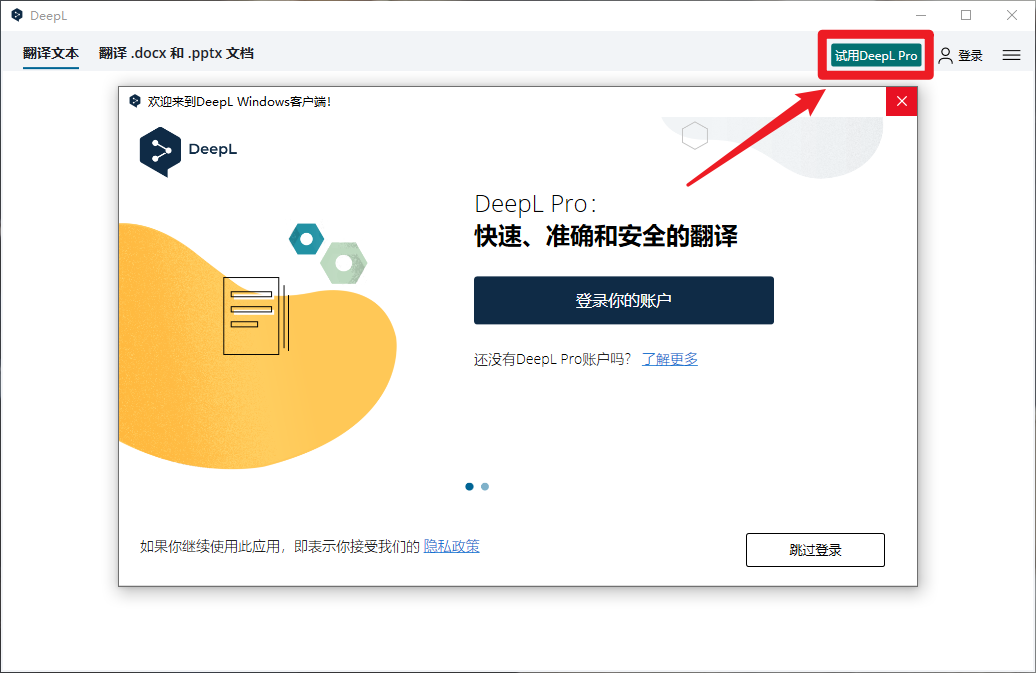
Task: Click the DeepL logo in the welcome dialog
Action: point(188,151)
